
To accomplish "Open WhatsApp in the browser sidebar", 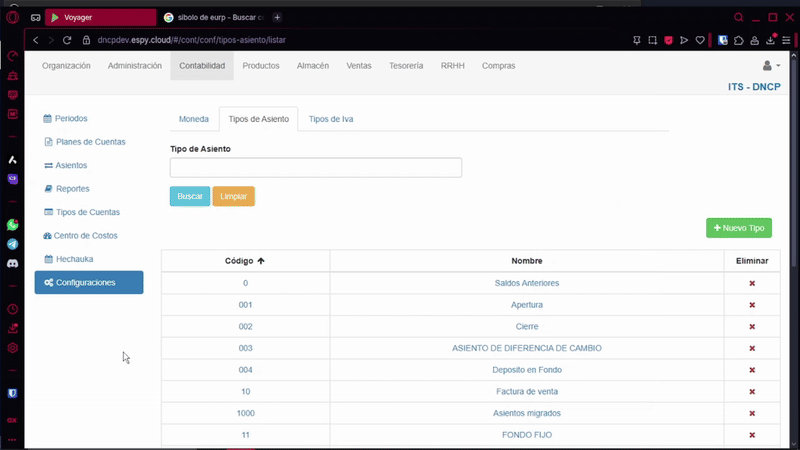I will [x=13, y=225].
